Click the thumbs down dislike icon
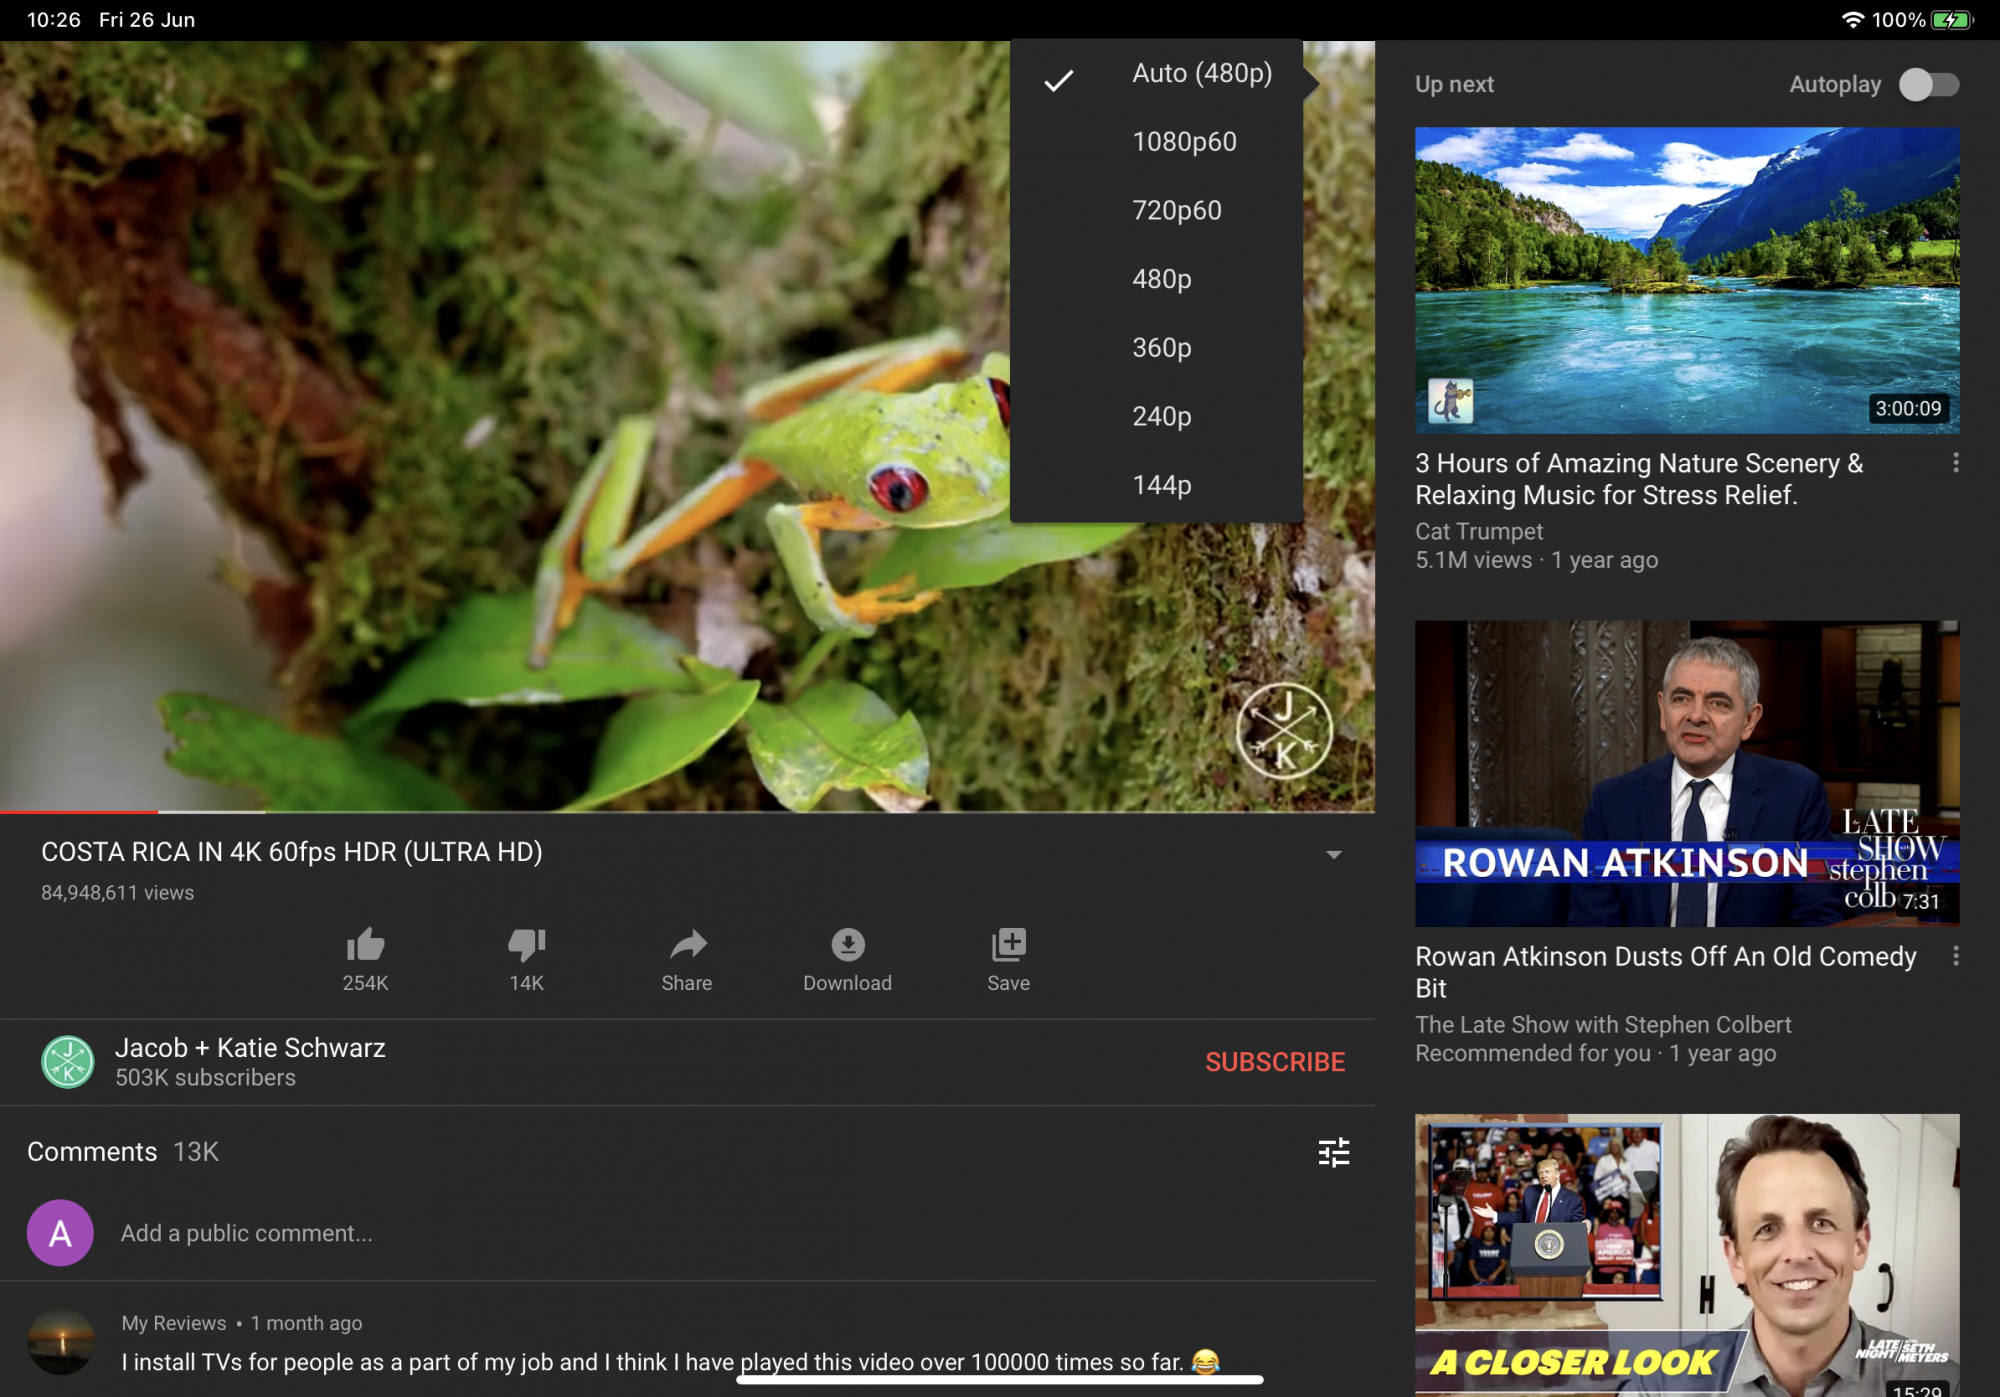Image resolution: width=2000 pixels, height=1397 pixels. [526, 945]
